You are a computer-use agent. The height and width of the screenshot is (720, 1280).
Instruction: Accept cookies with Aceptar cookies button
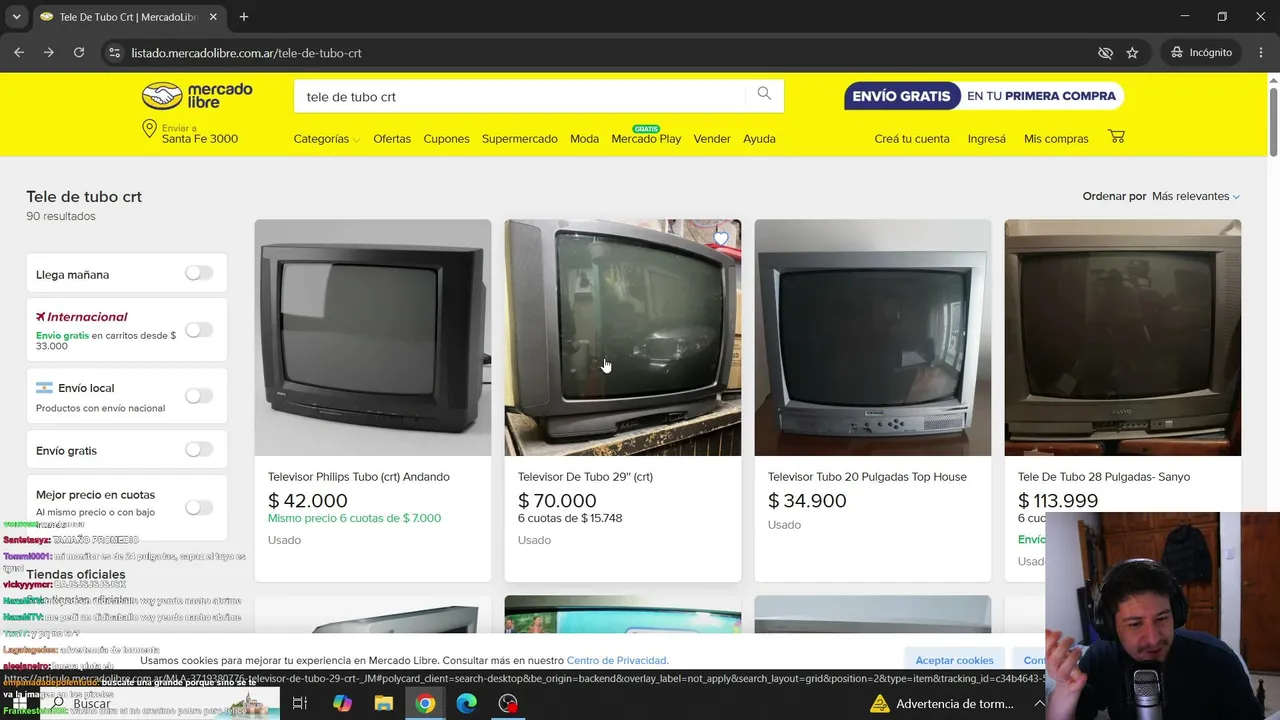click(x=955, y=660)
